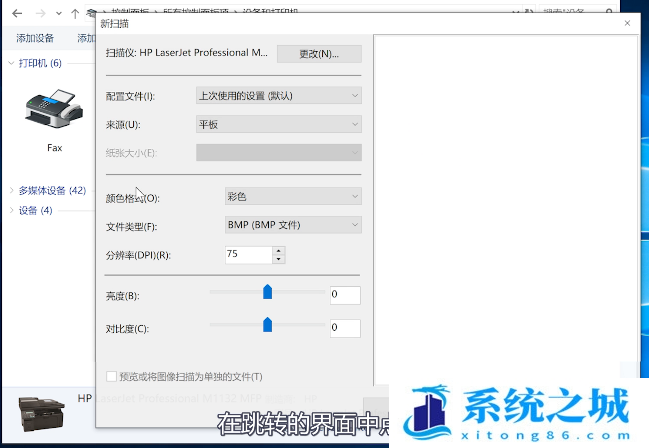This screenshot has height=448, width=649.
Task: Click the 亮度 value input box
Action: tap(345, 295)
